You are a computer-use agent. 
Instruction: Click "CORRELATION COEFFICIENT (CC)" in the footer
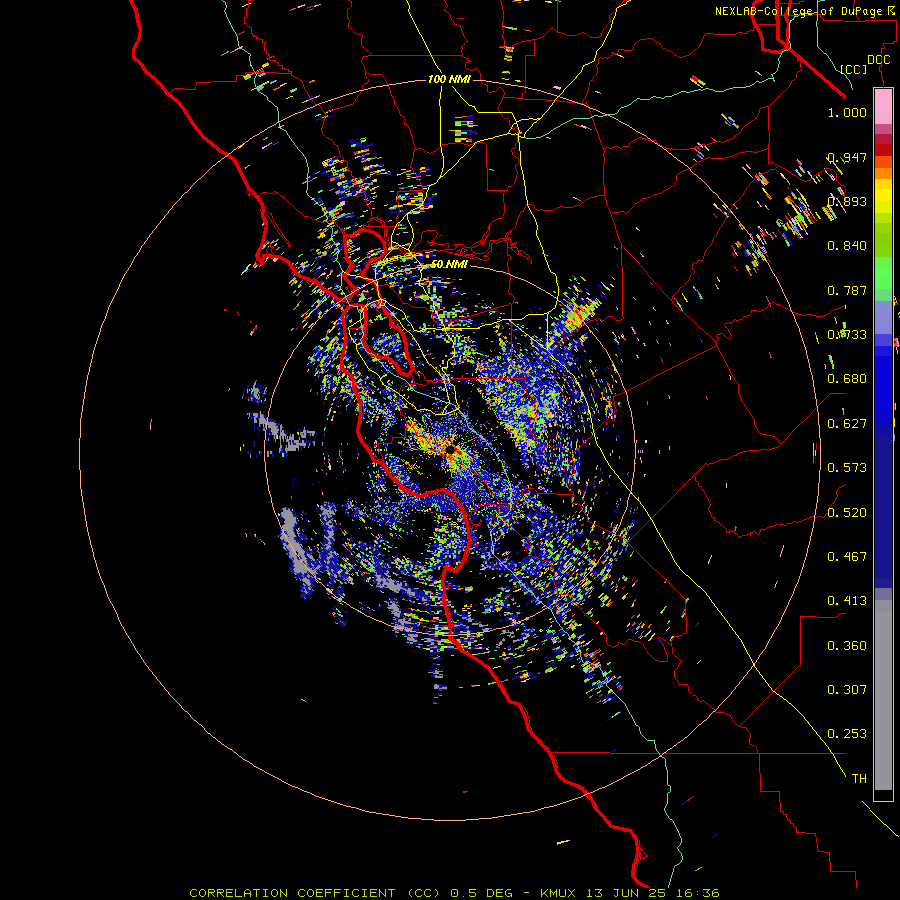[315, 893]
